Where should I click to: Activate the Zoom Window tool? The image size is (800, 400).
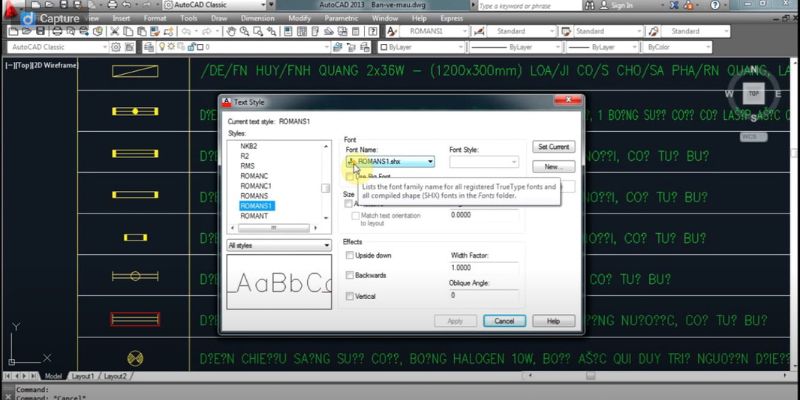click(258, 31)
